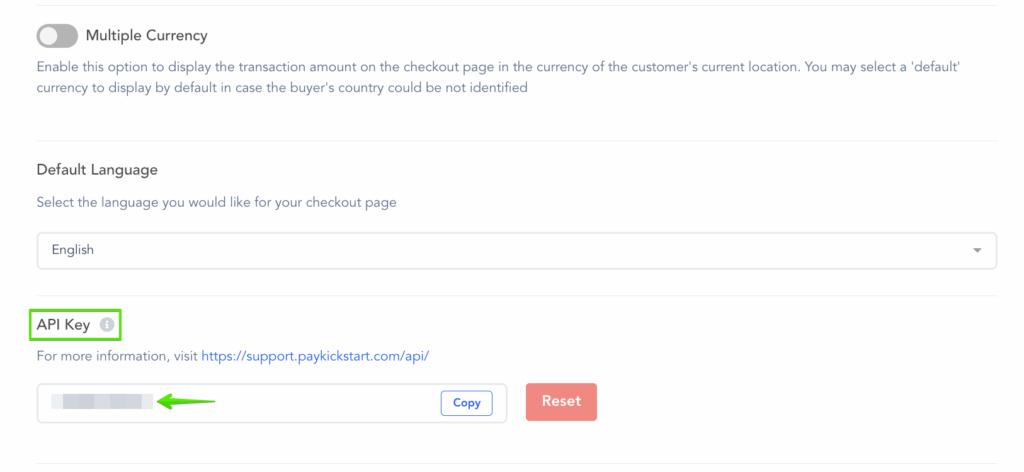The image size is (1024, 472).
Task: Click the API Key heading label
Action: 63,325
